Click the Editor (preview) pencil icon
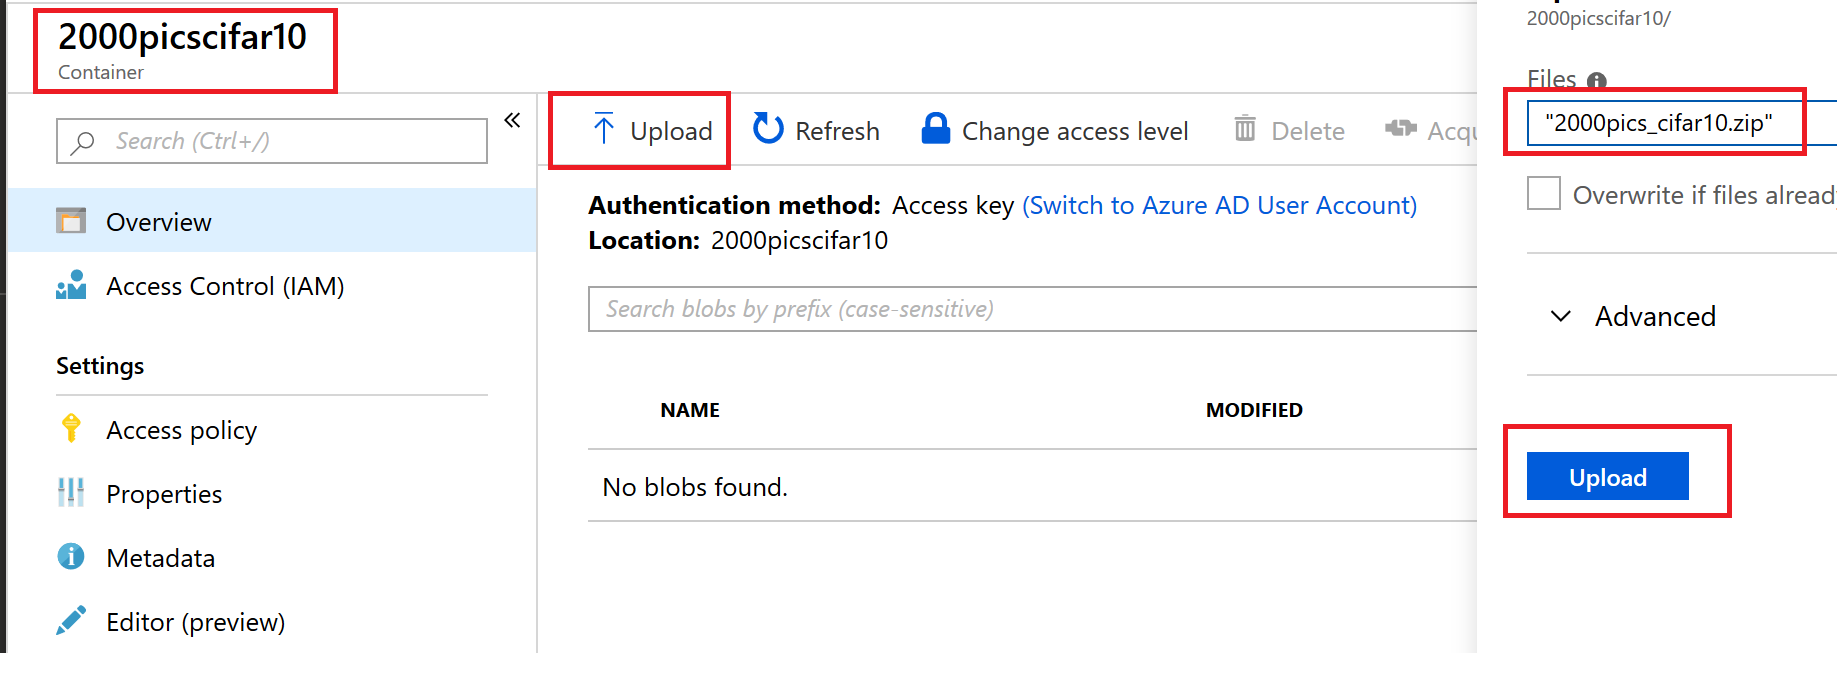 [71, 620]
